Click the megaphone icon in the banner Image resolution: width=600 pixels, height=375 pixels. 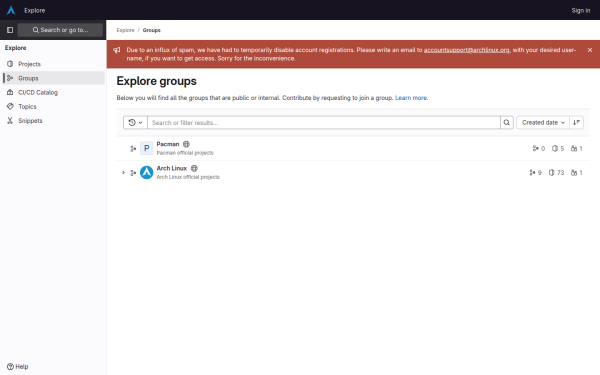click(x=117, y=50)
